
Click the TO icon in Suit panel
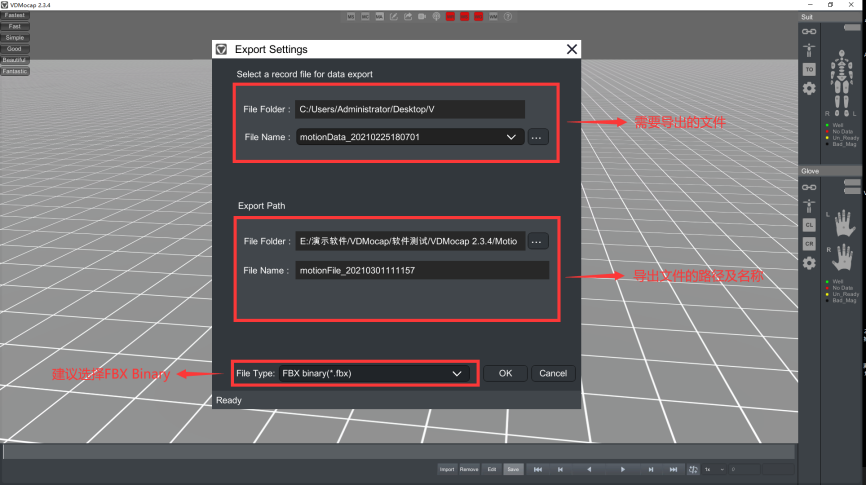(x=809, y=69)
